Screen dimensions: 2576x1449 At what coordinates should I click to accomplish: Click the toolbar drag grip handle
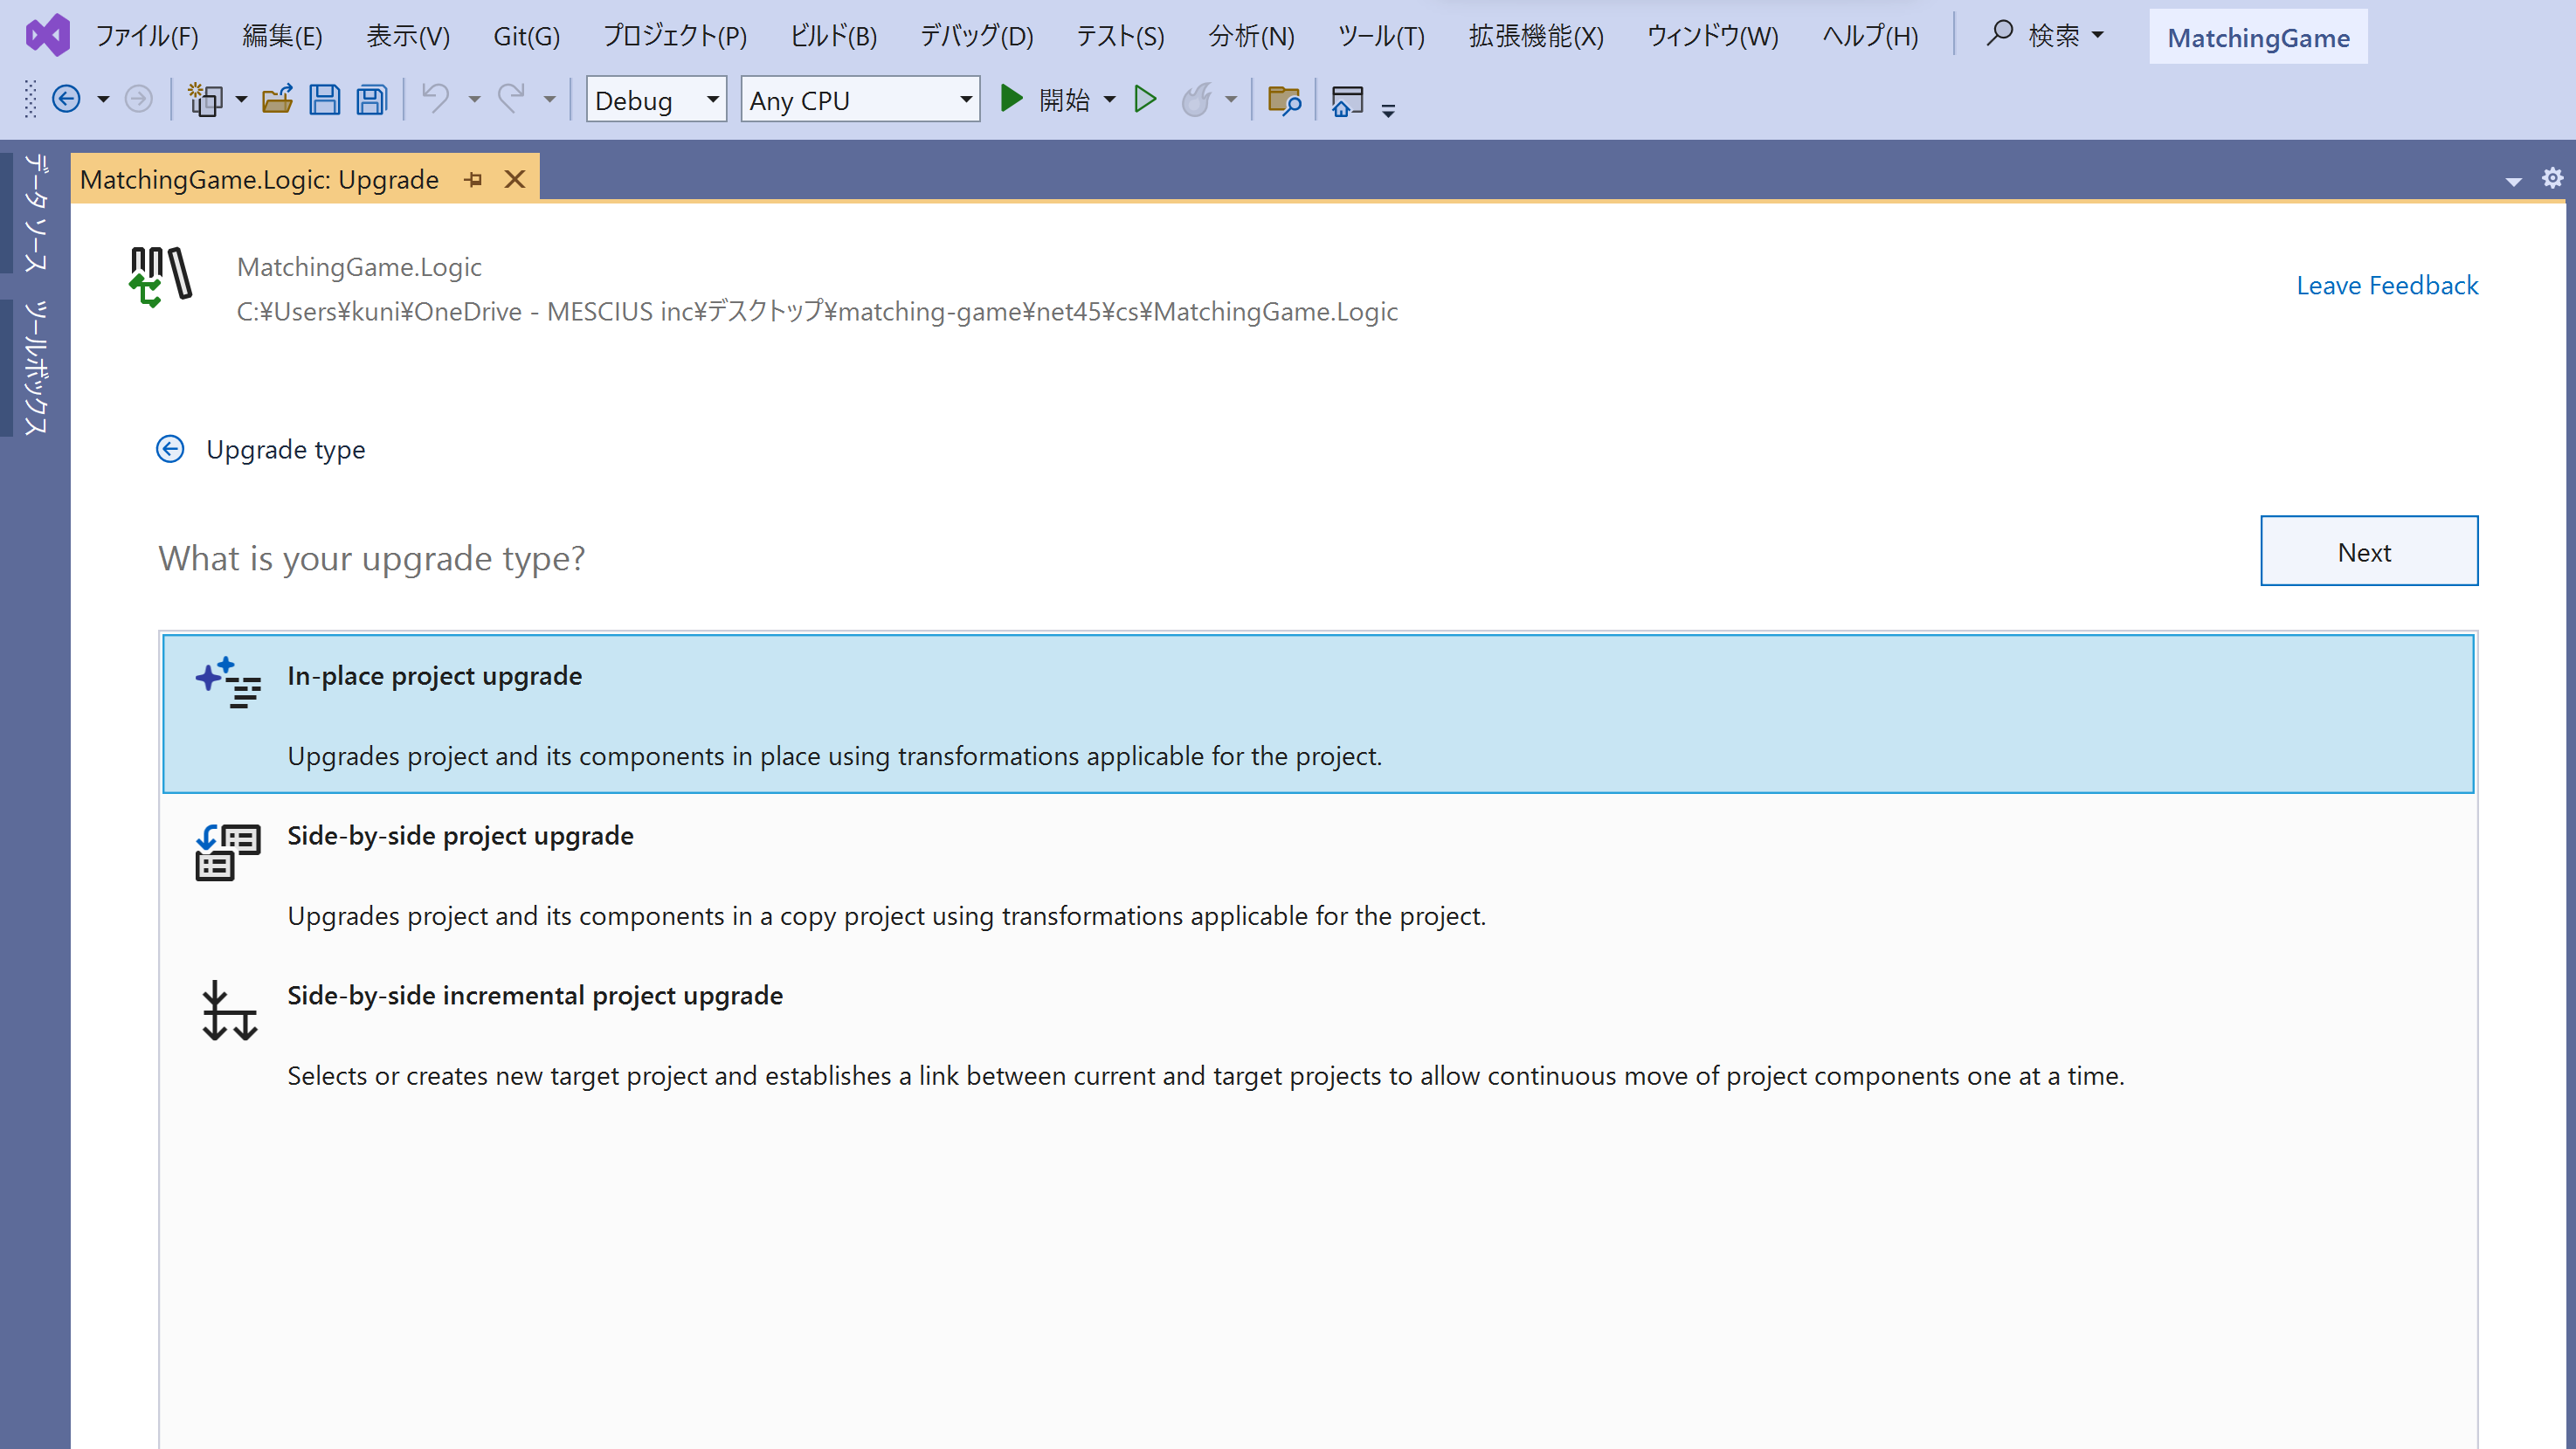coord(30,99)
